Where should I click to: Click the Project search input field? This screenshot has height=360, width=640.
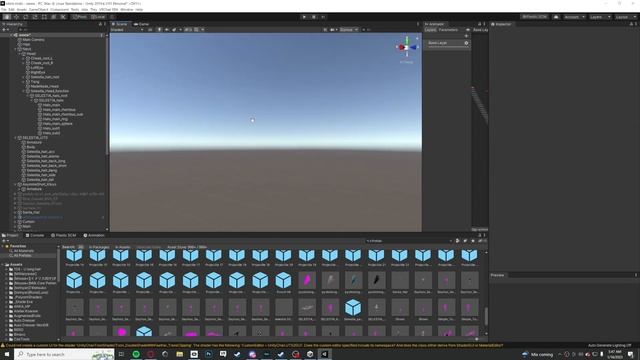[409, 241]
